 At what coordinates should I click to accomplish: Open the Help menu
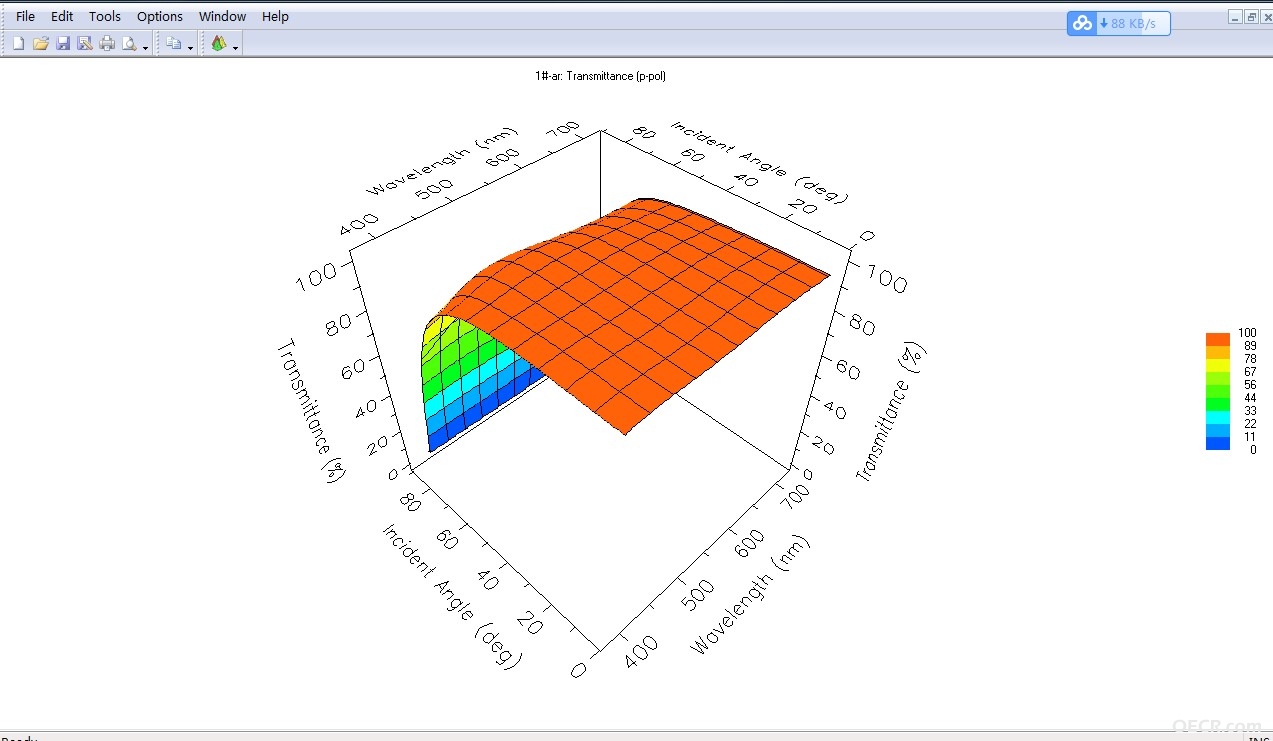click(275, 16)
